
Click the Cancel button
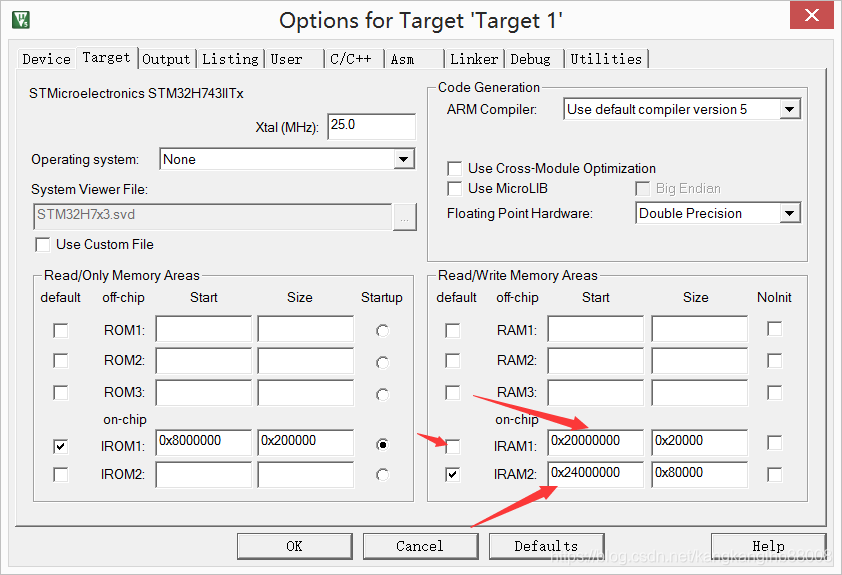click(x=420, y=546)
